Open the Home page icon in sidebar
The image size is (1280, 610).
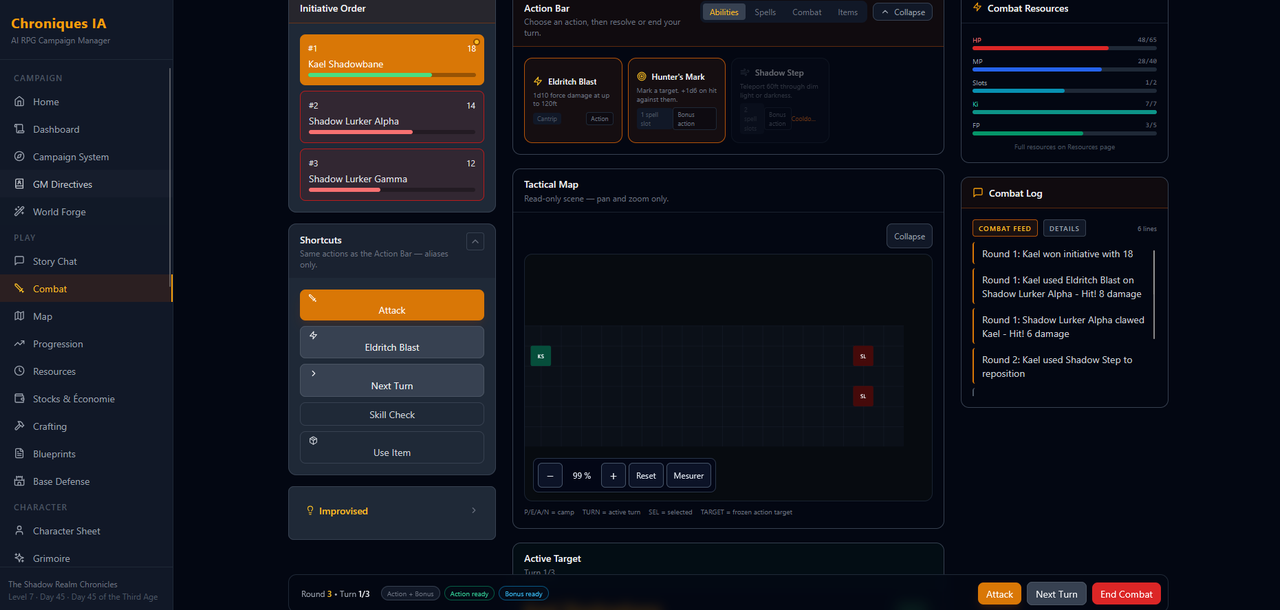pyautogui.click(x=20, y=102)
